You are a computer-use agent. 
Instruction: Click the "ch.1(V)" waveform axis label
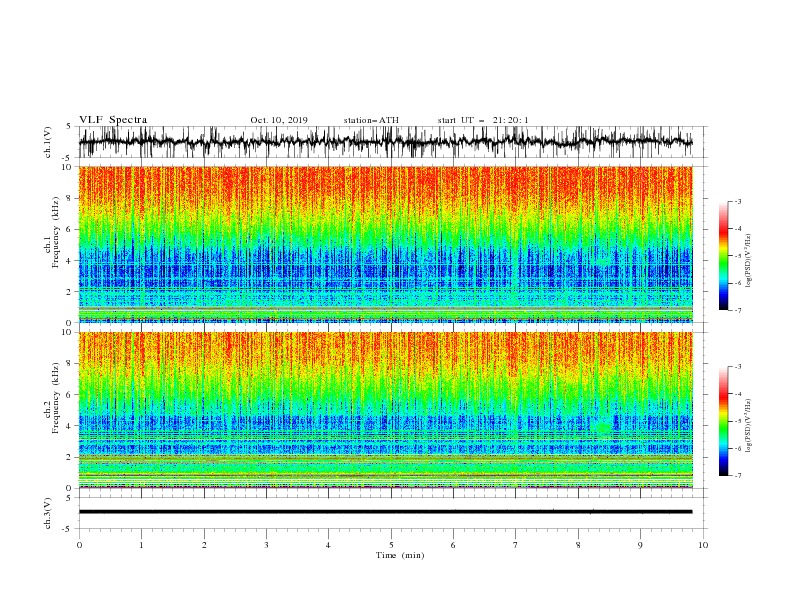tap(48, 142)
